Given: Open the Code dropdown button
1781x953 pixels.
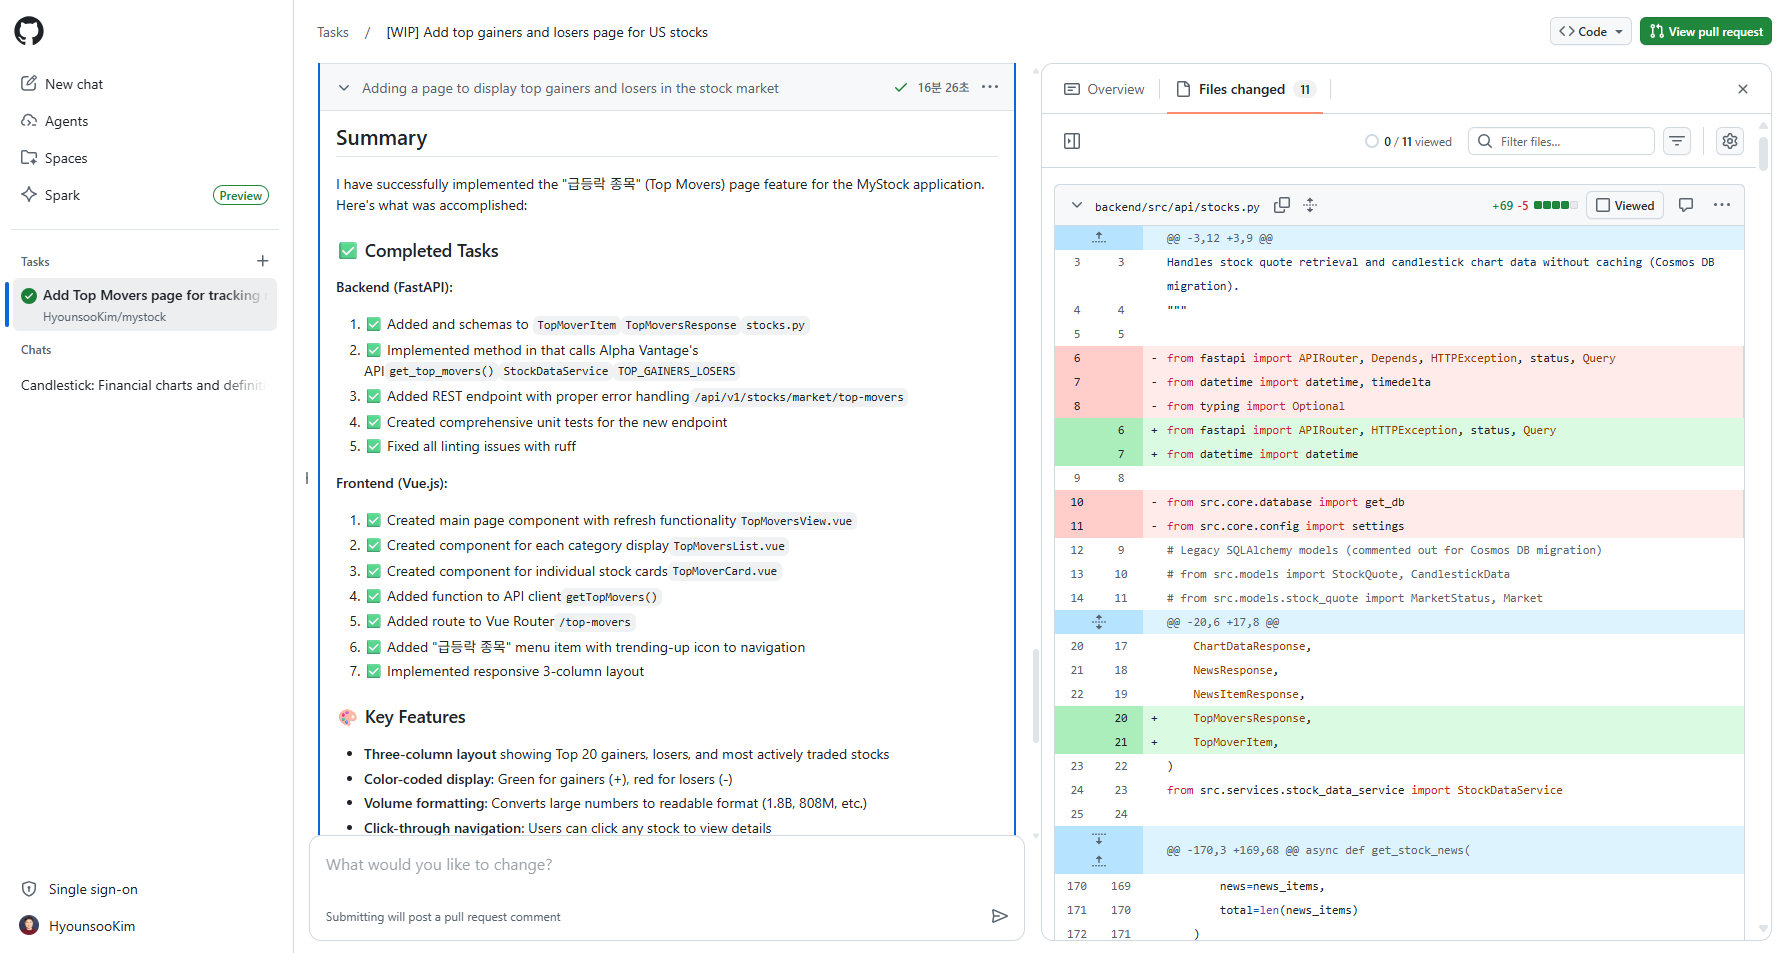Looking at the screenshot, I should (x=1590, y=31).
